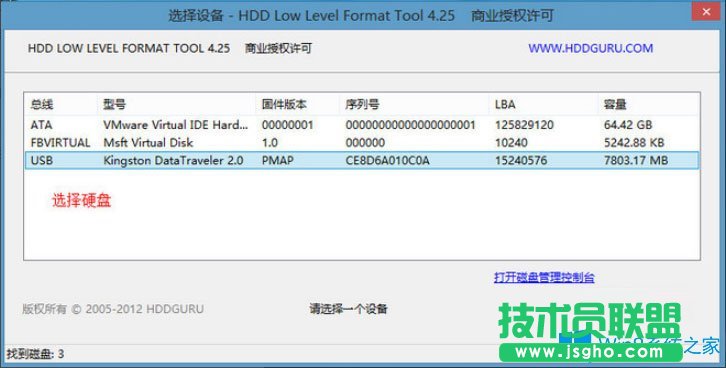Click the serial number CE8D6A010C0A

(388, 161)
